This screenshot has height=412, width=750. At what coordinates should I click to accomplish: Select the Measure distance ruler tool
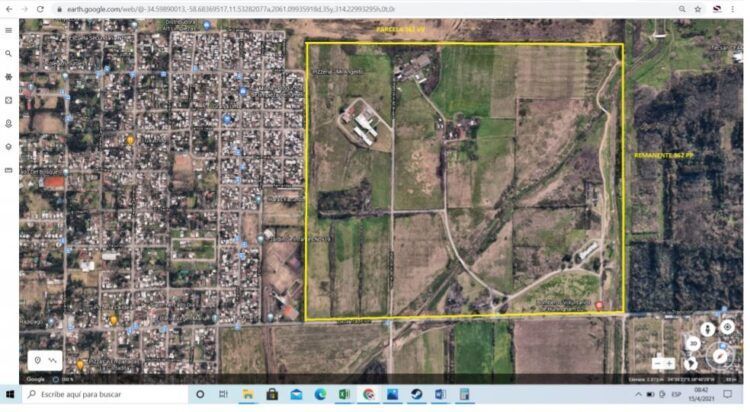(9, 170)
